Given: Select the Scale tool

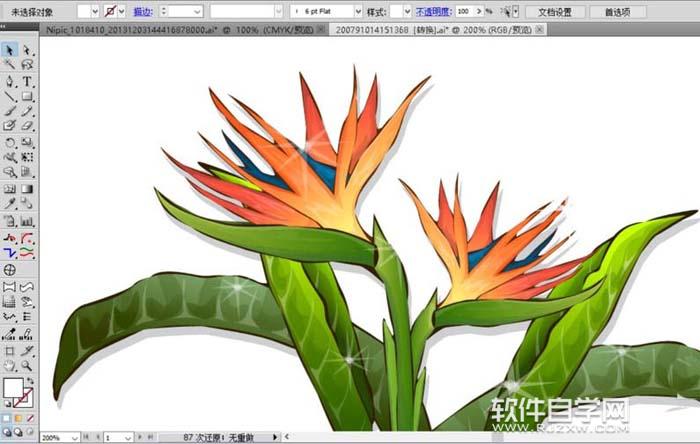Looking at the screenshot, I should [x=27, y=142].
